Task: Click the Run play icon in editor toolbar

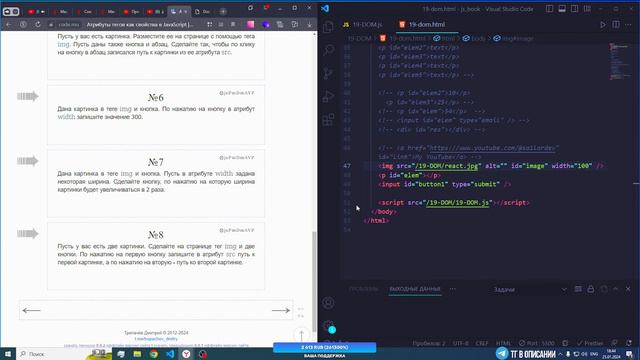Action: pyautogui.click(x=602, y=24)
